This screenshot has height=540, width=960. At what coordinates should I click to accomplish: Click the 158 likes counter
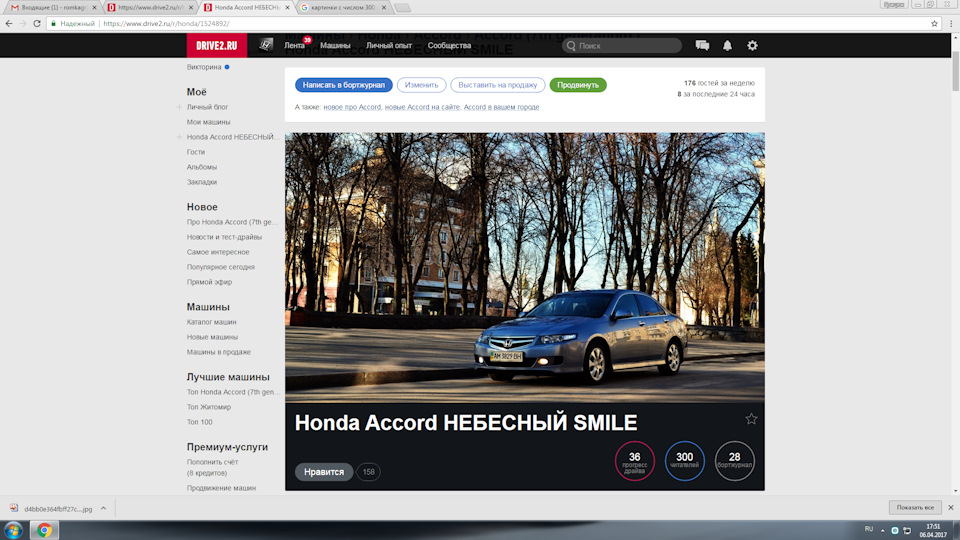coord(369,472)
